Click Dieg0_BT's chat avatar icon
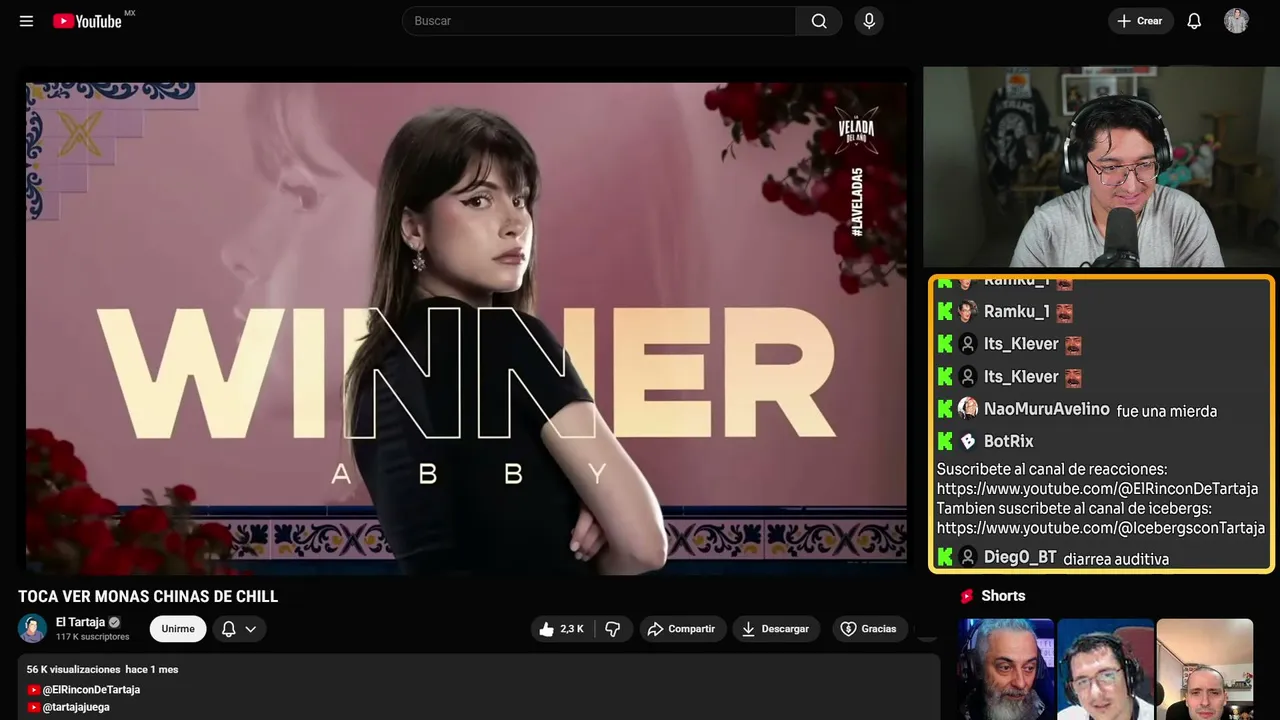This screenshot has width=1280, height=720. 968,557
